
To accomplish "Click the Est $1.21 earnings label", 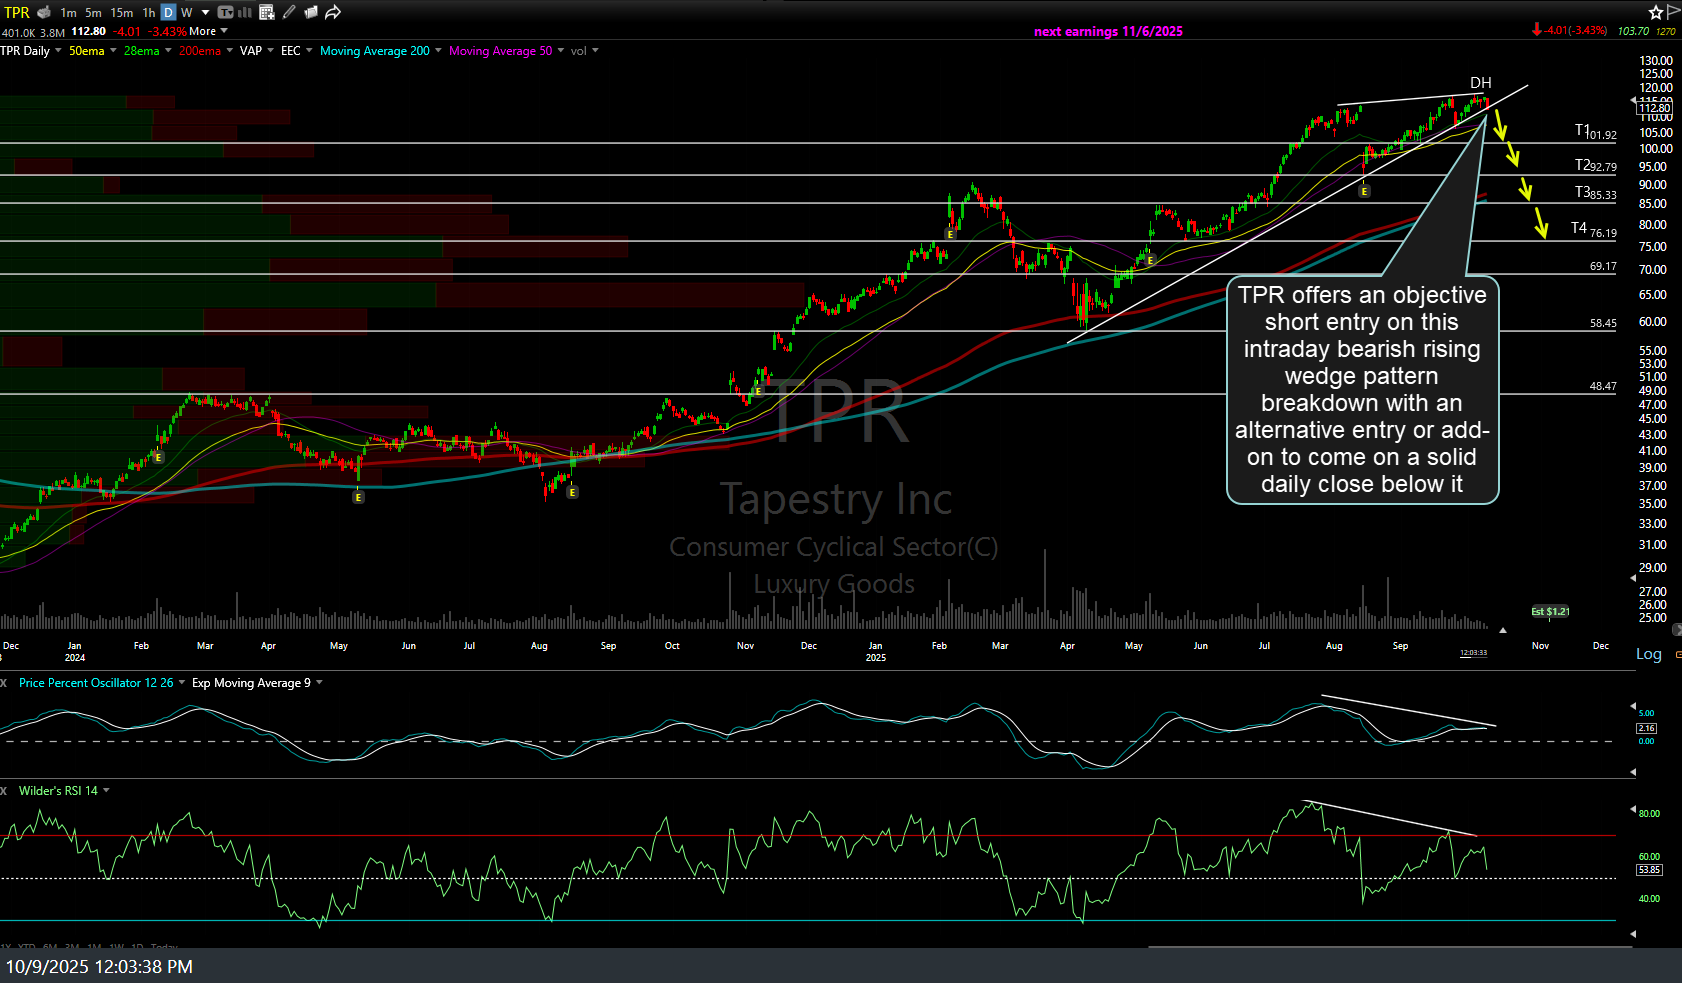I will (x=1550, y=611).
